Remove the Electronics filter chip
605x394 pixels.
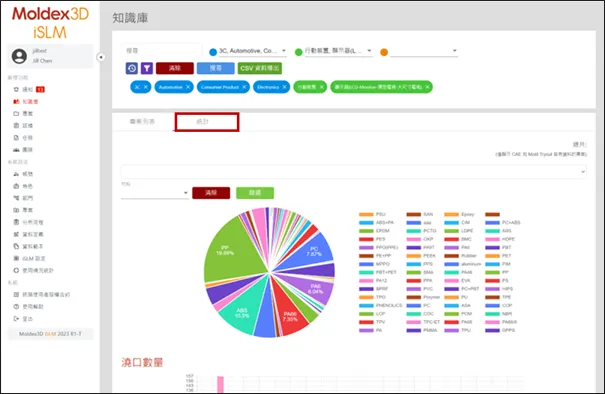pyautogui.click(x=284, y=87)
